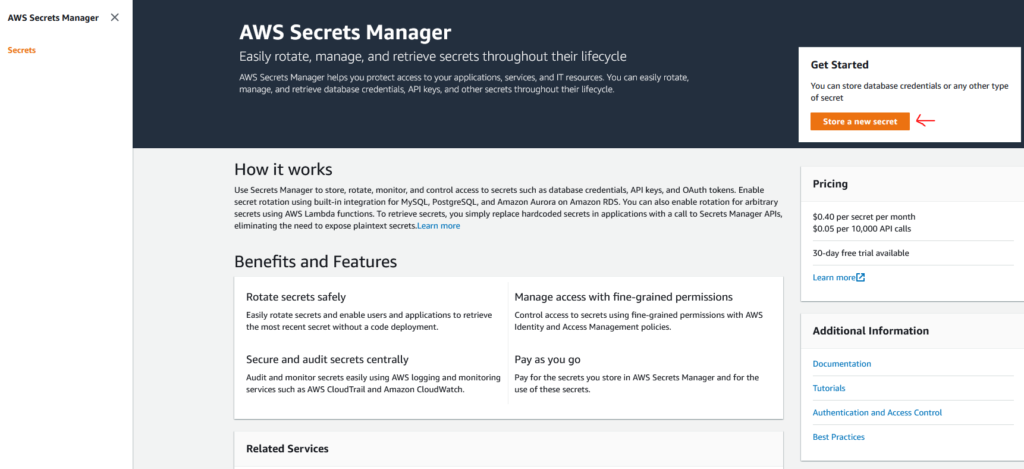Open the Pricing Learn more link
The height and width of the screenshot is (469, 1024).
[x=834, y=278]
